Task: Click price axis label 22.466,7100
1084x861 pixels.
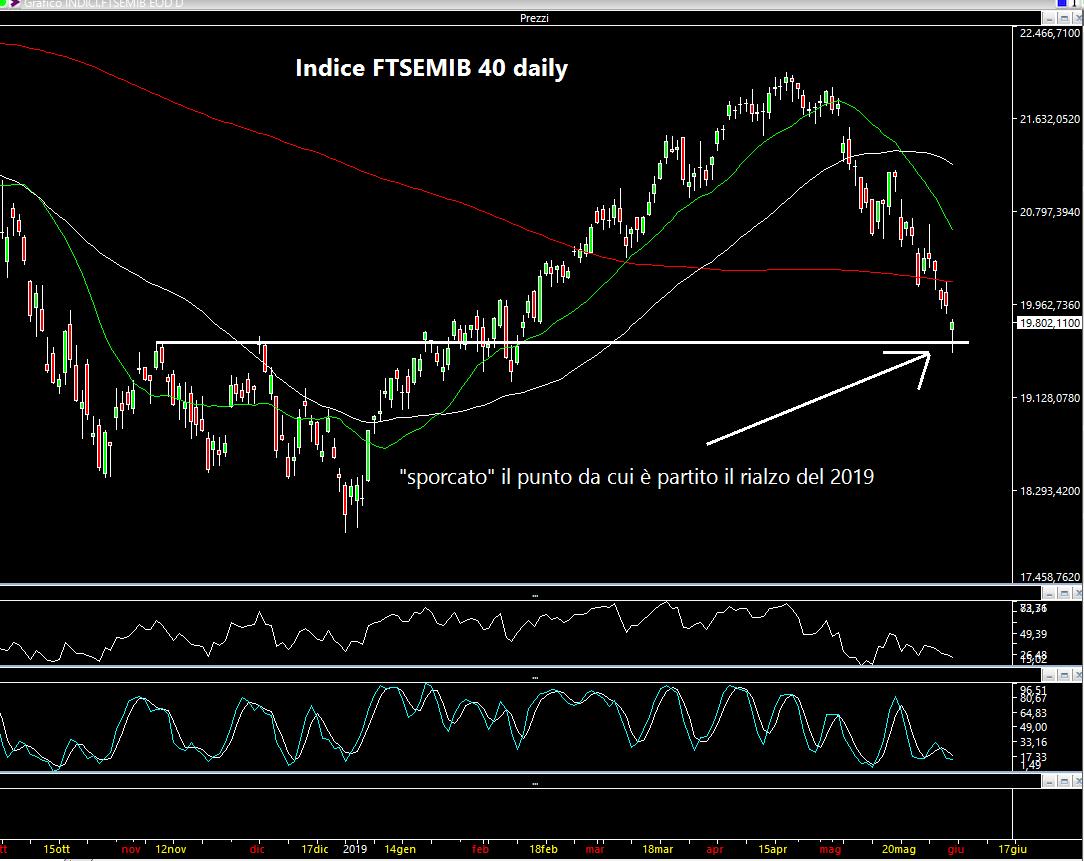Action: [1049, 33]
